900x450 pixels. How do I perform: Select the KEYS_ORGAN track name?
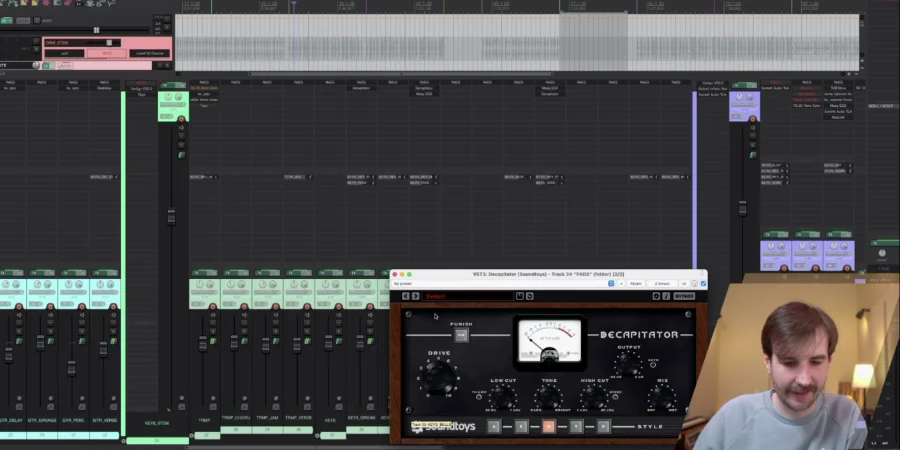coord(362,418)
